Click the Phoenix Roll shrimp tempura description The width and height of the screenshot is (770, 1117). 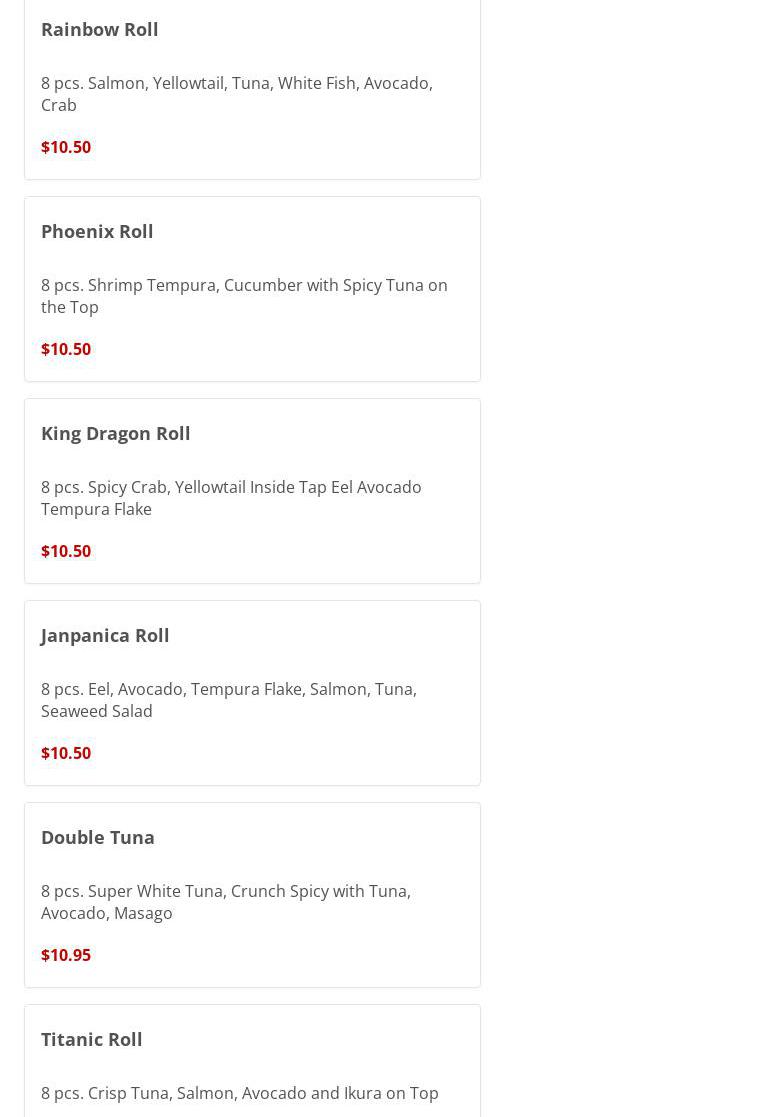(x=244, y=296)
